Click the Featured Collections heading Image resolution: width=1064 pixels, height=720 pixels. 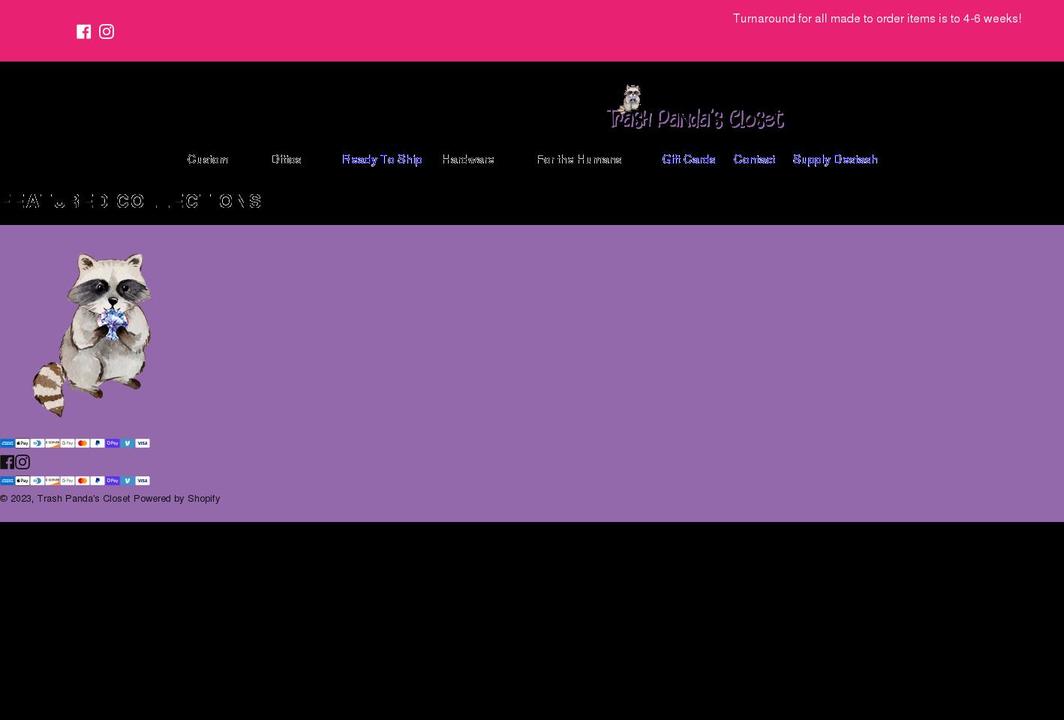click(132, 202)
